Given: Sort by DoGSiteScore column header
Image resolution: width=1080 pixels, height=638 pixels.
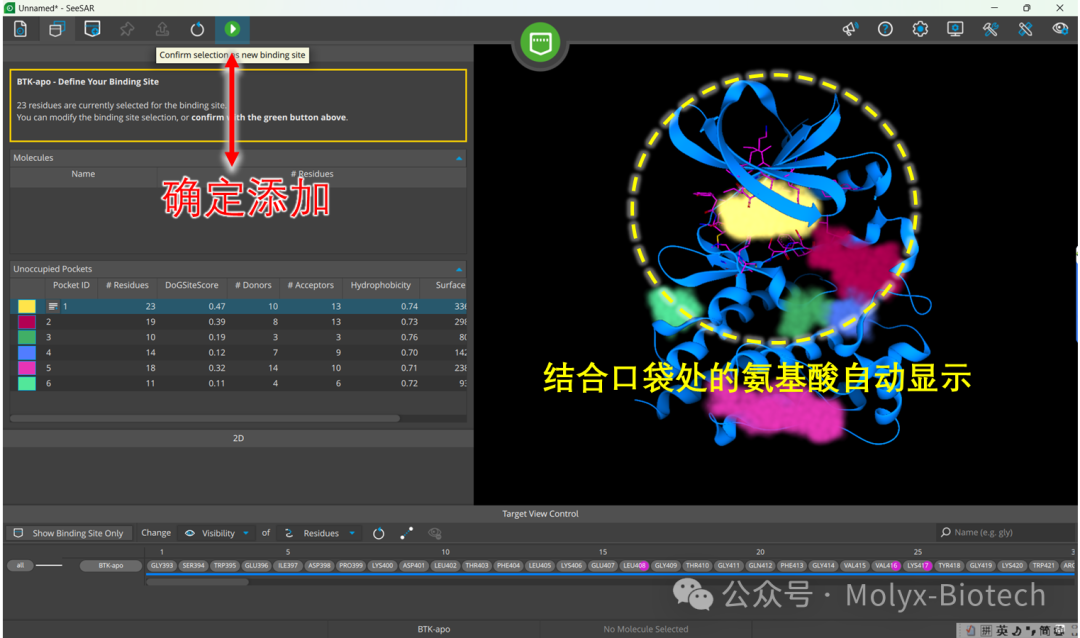Looking at the screenshot, I should [x=191, y=285].
